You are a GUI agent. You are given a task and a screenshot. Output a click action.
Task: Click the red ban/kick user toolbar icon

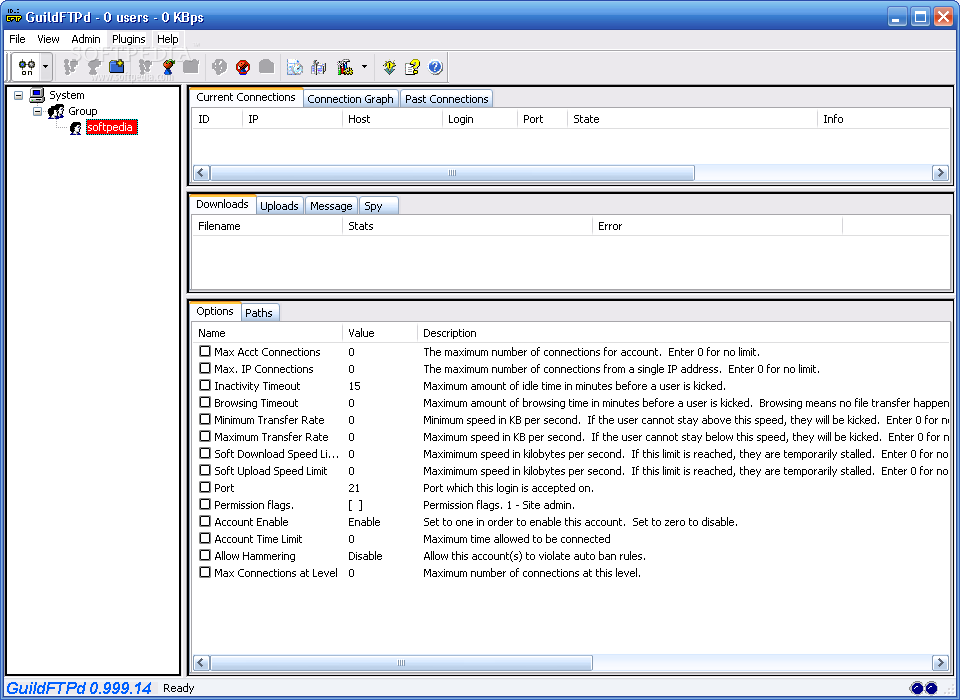243,67
